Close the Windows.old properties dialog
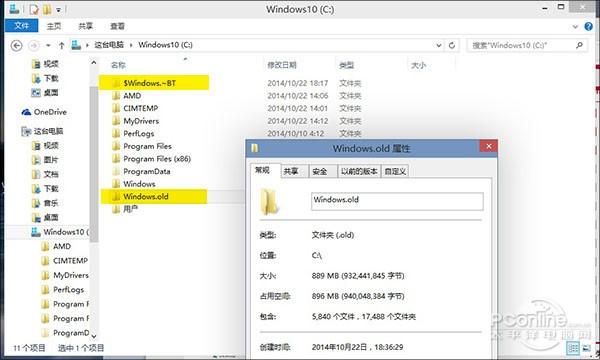The height and width of the screenshot is (360, 600). click(489, 146)
